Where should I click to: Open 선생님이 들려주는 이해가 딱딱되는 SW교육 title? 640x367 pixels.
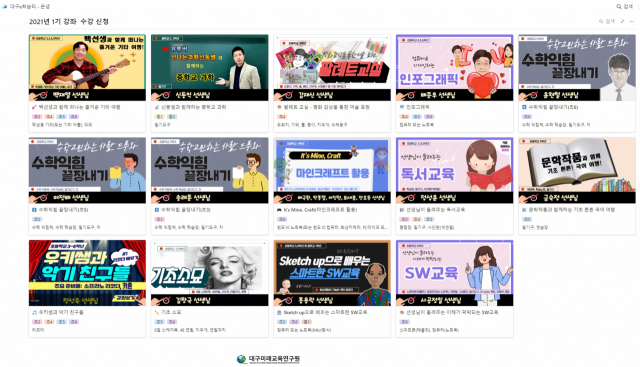point(452,312)
